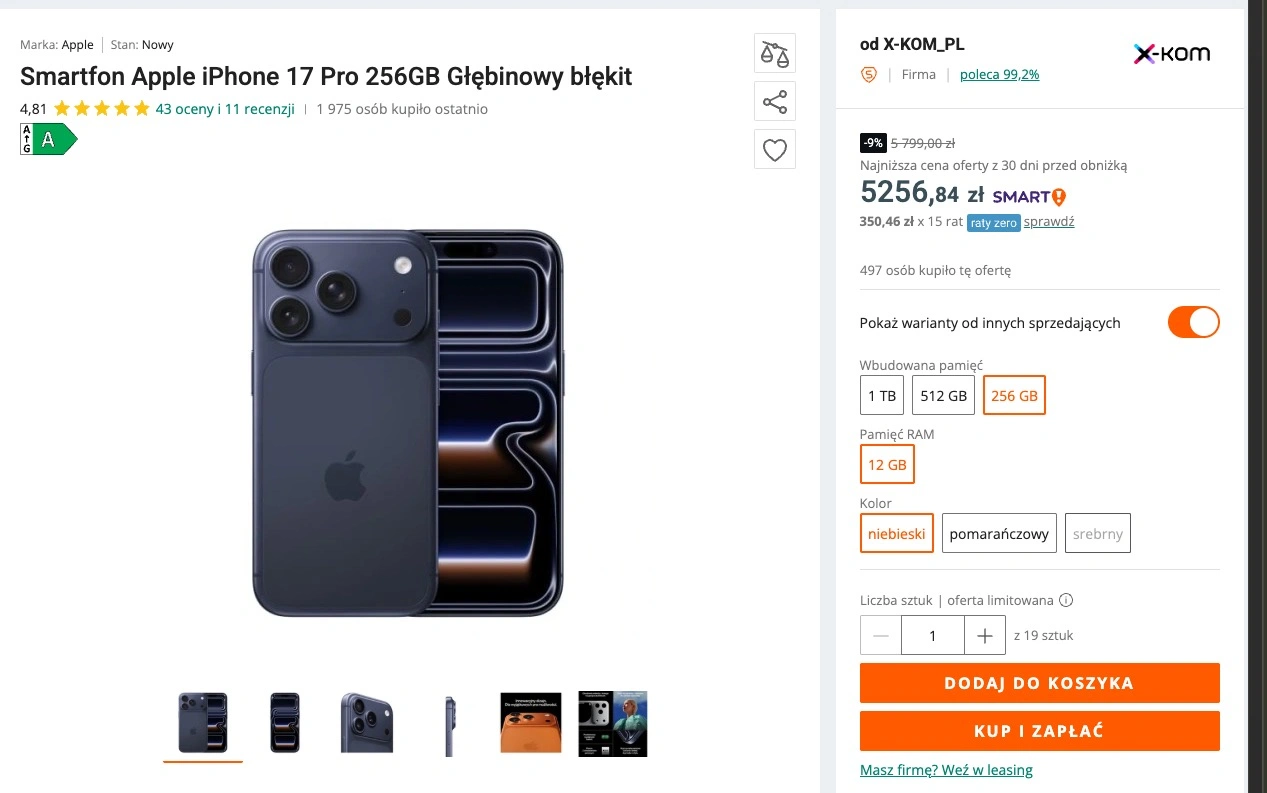Click the Super Seller badge icon
Screen dimensions: 1267x793
point(869,75)
